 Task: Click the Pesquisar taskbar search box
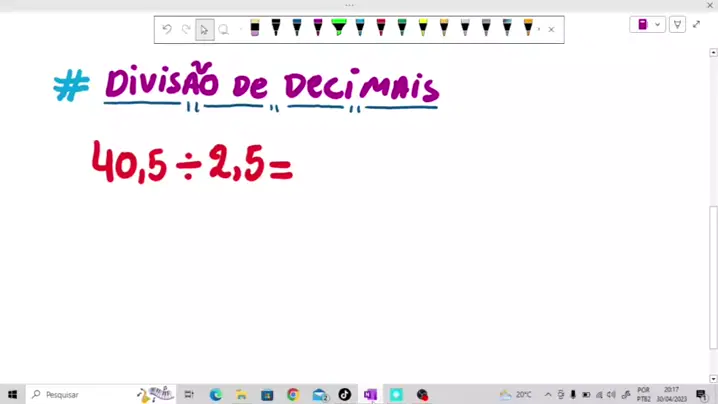pos(80,395)
